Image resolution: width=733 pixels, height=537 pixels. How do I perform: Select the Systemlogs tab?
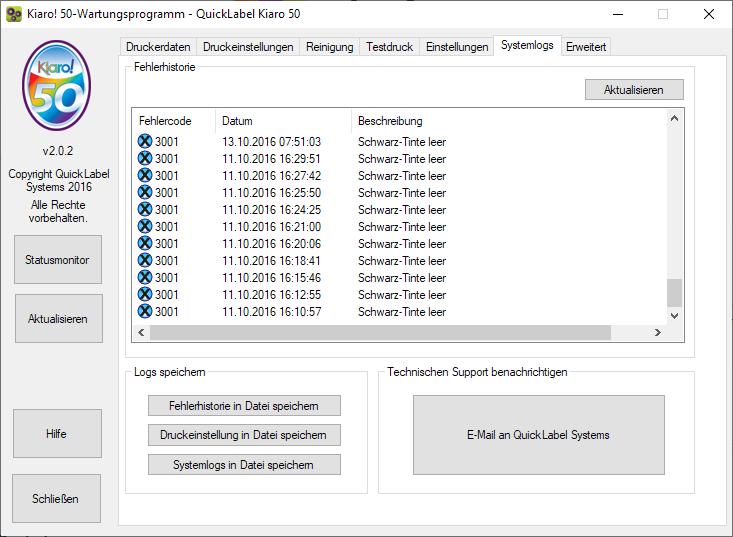[x=527, y=45]
